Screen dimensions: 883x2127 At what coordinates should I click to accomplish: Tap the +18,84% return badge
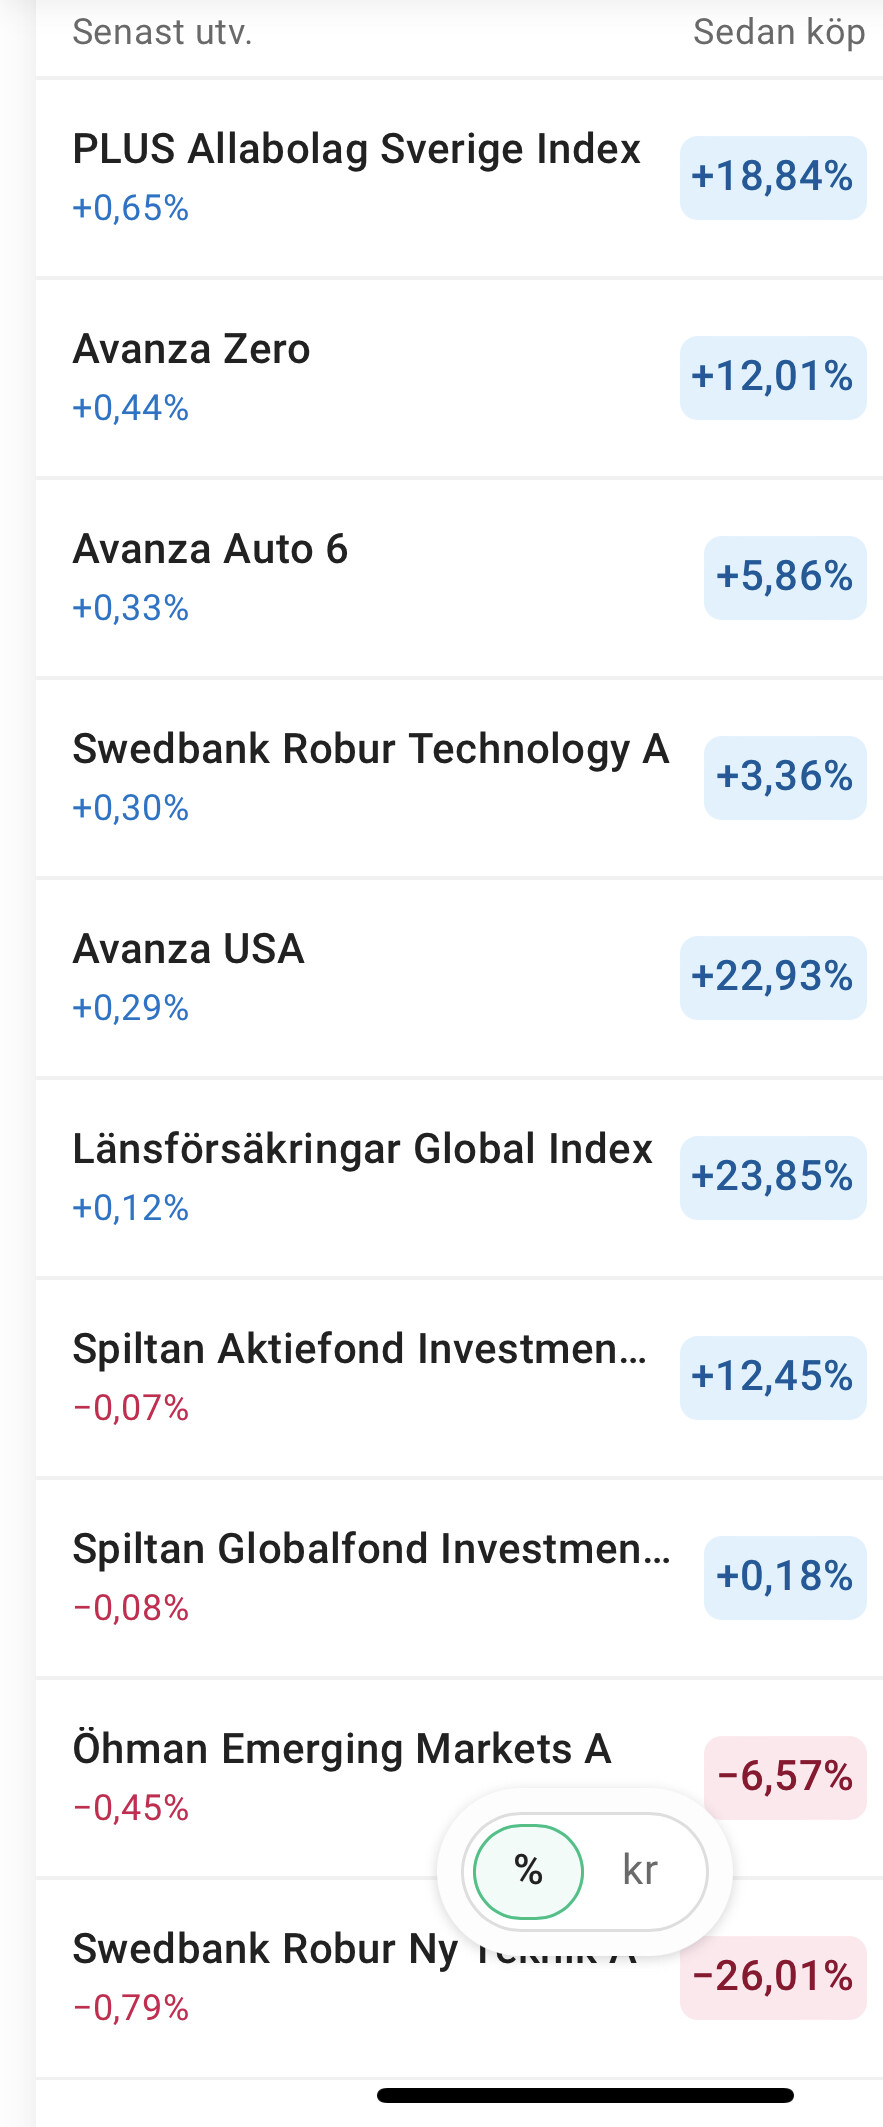(x=772, y=177)
